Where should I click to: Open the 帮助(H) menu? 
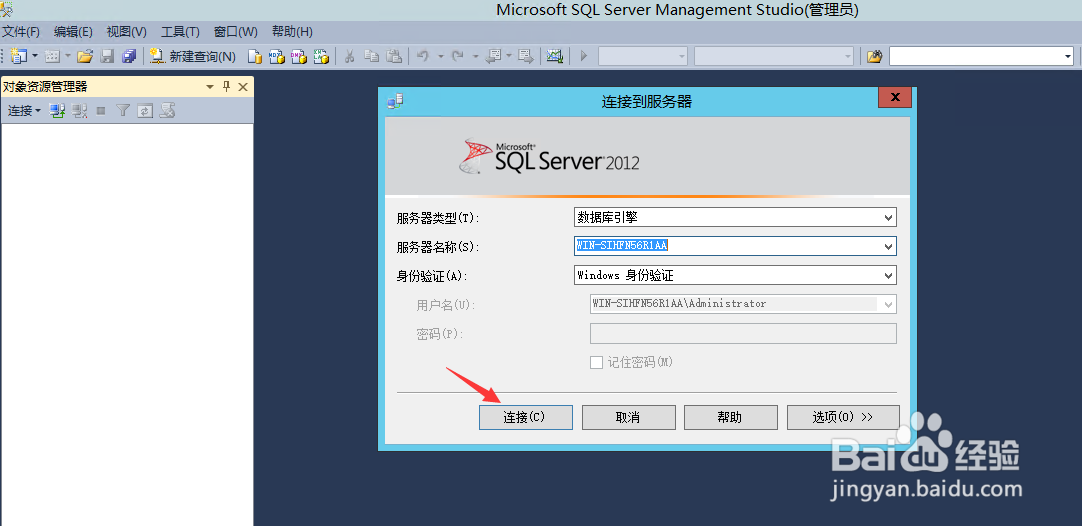(x=292, y=32)
